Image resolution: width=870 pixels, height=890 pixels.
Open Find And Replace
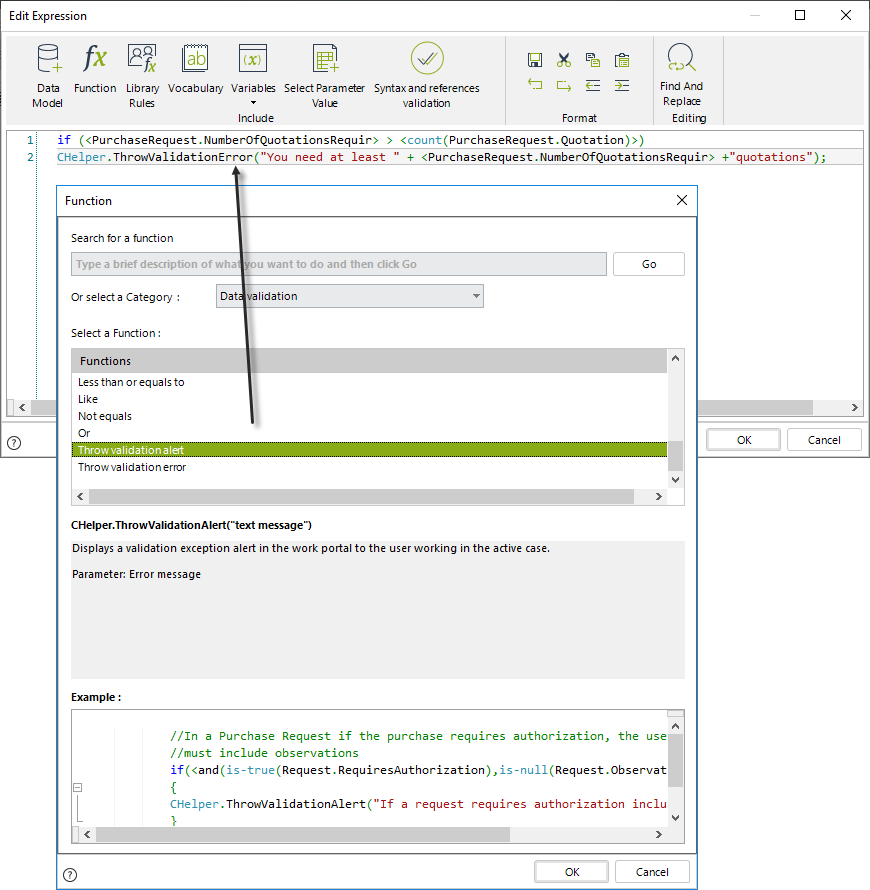681,74
